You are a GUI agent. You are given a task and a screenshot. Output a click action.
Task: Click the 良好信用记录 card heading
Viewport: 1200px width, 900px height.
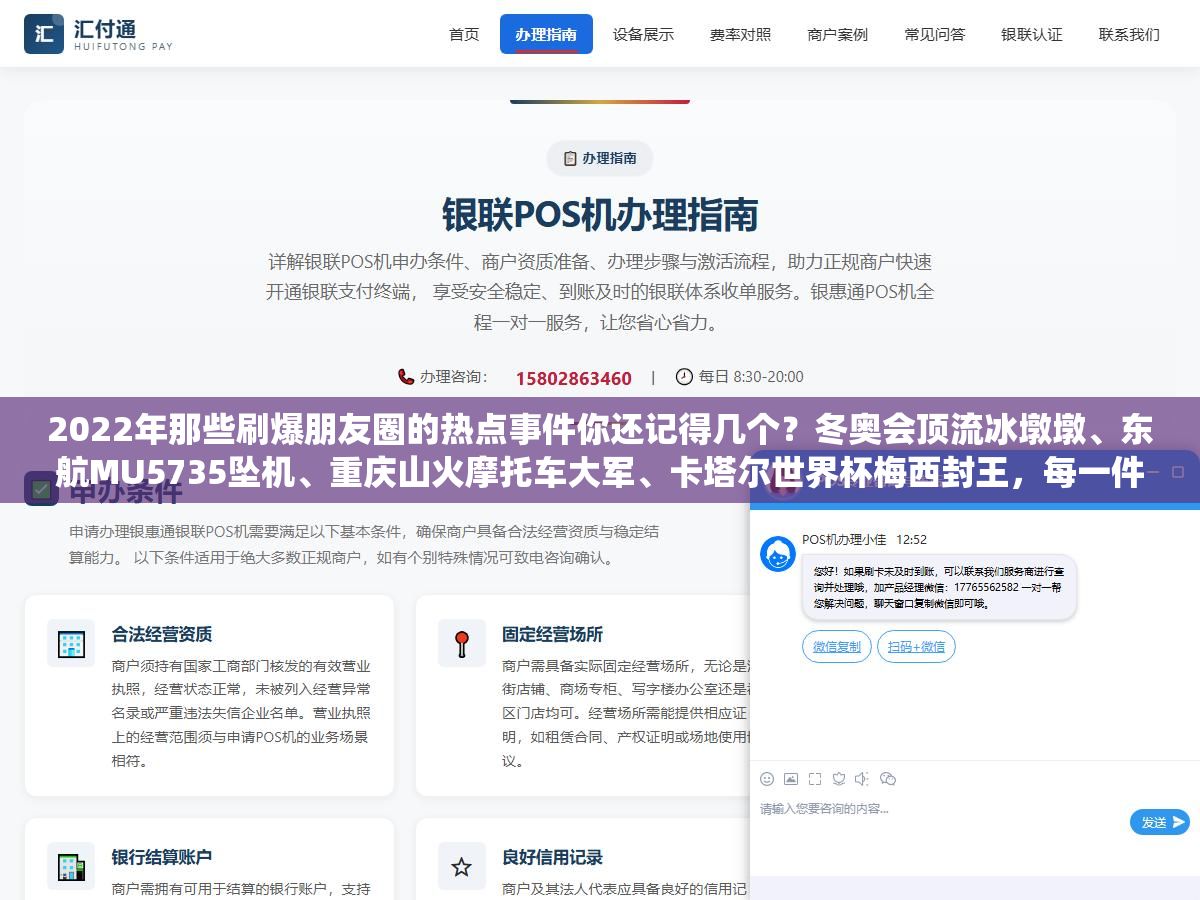[552, 857]
